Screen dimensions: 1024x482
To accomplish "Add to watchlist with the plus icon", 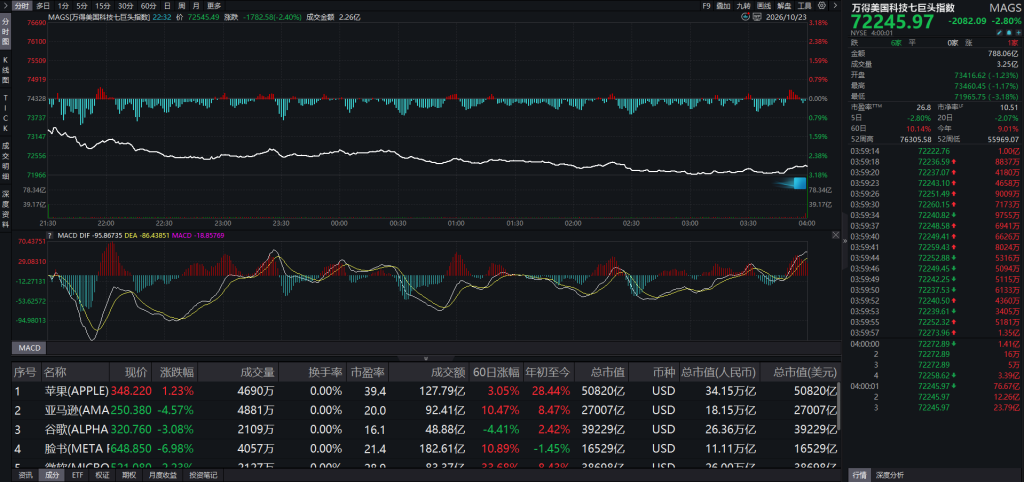I will tap(1018, 32).
